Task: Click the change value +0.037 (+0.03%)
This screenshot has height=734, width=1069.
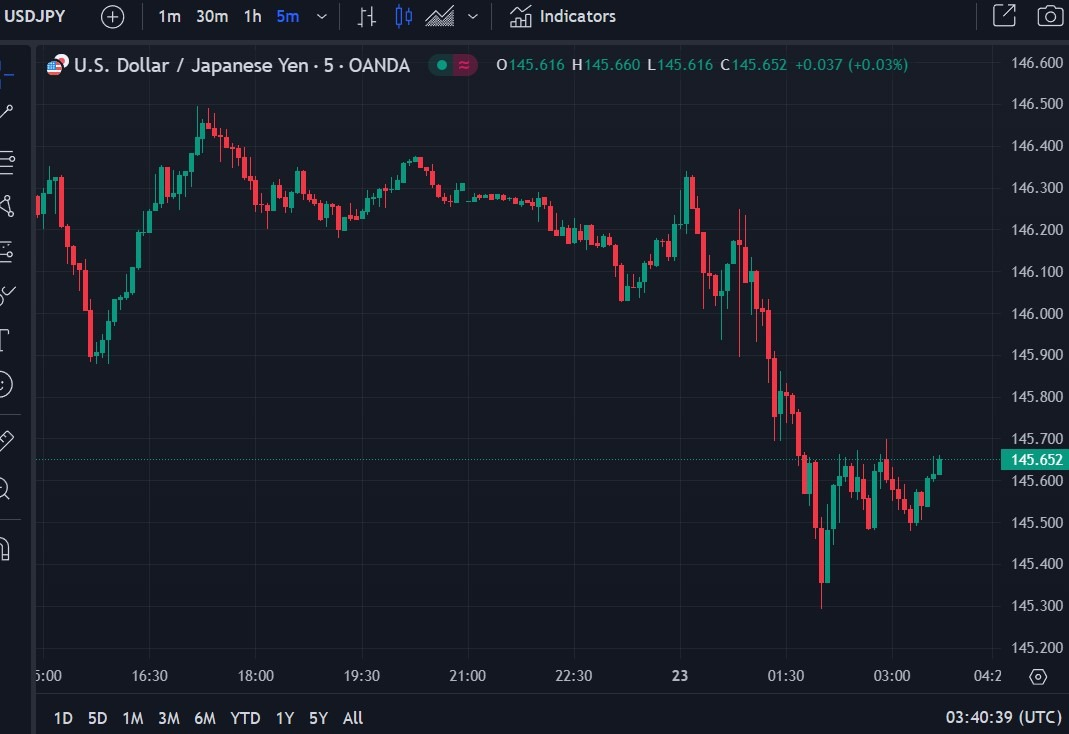Action: pyautogui.click(x=852, y=65)
